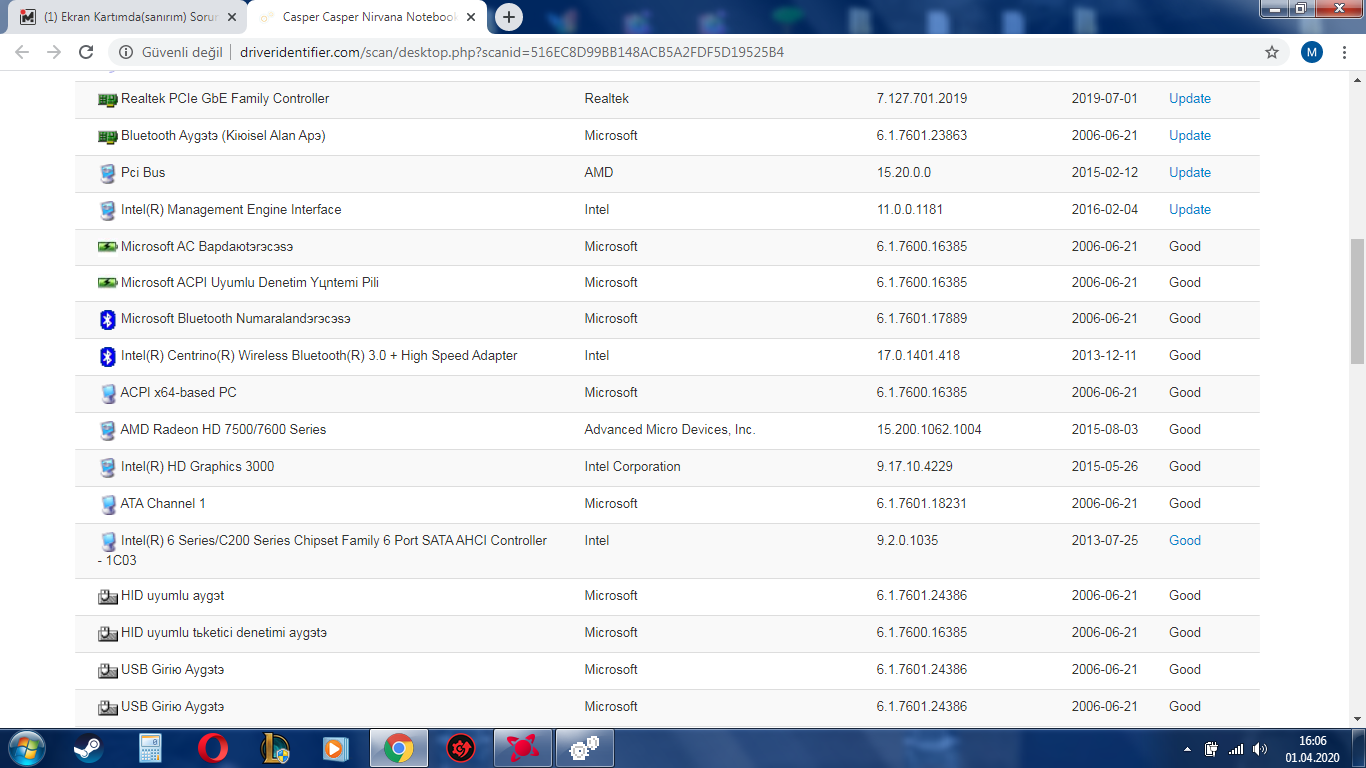Open Chrome's three-dot menu

(x=1346, y=52)
